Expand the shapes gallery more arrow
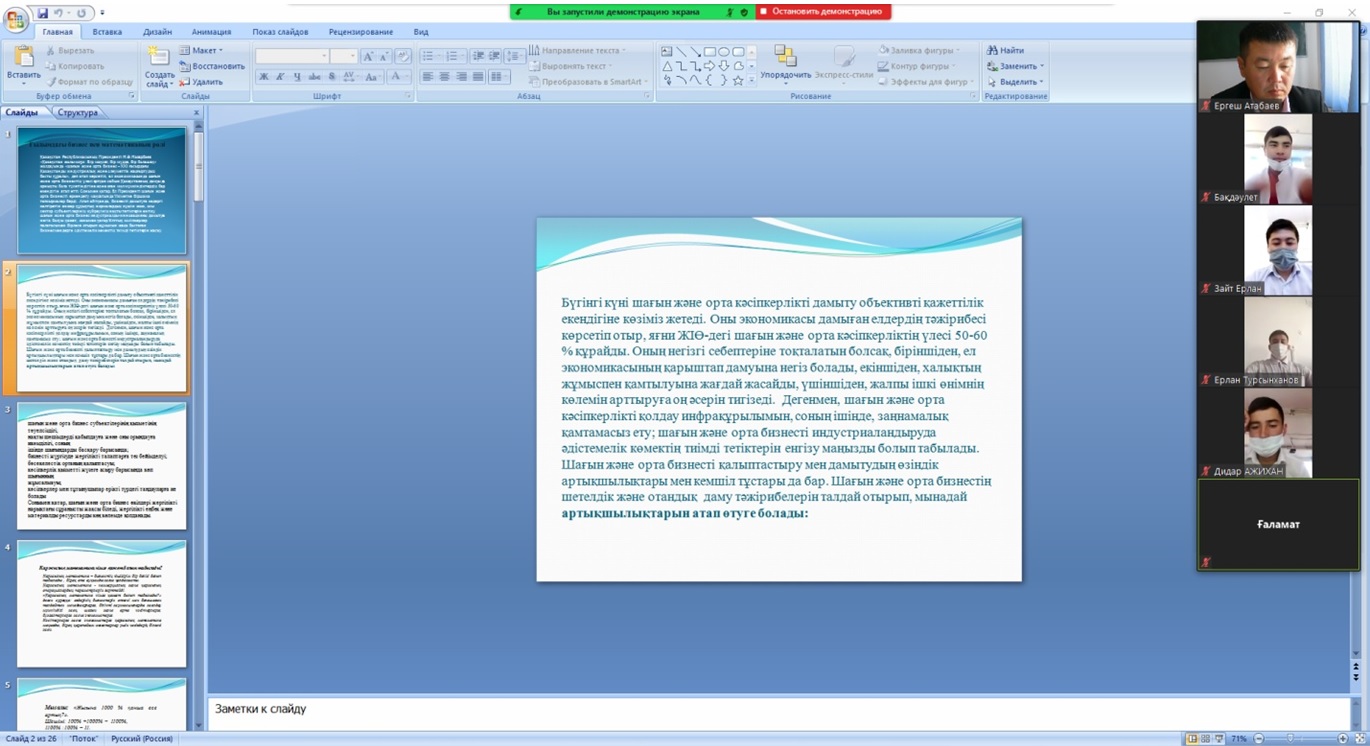The height and width of the screenshot is (746, 1370). pyautogui.click(x=752, y=81)
